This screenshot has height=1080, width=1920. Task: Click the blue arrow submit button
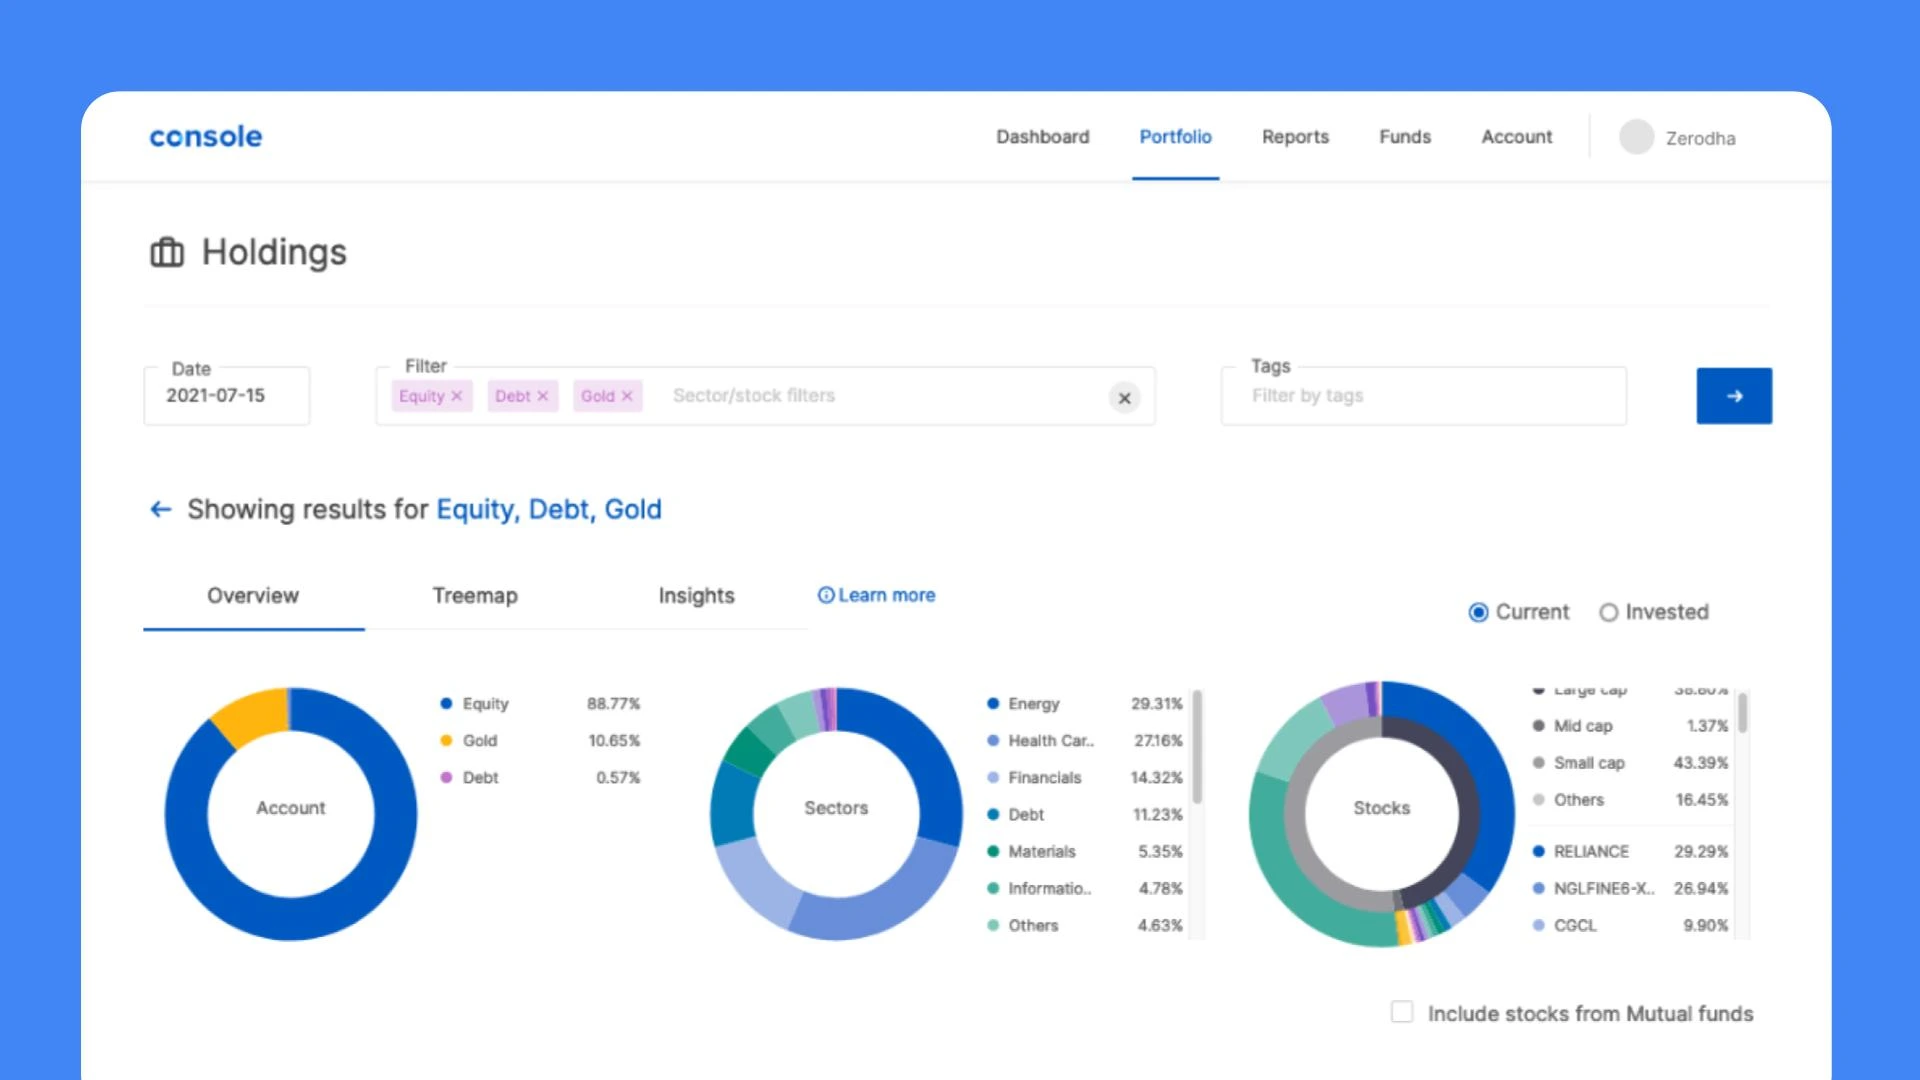coord(1733,396)
